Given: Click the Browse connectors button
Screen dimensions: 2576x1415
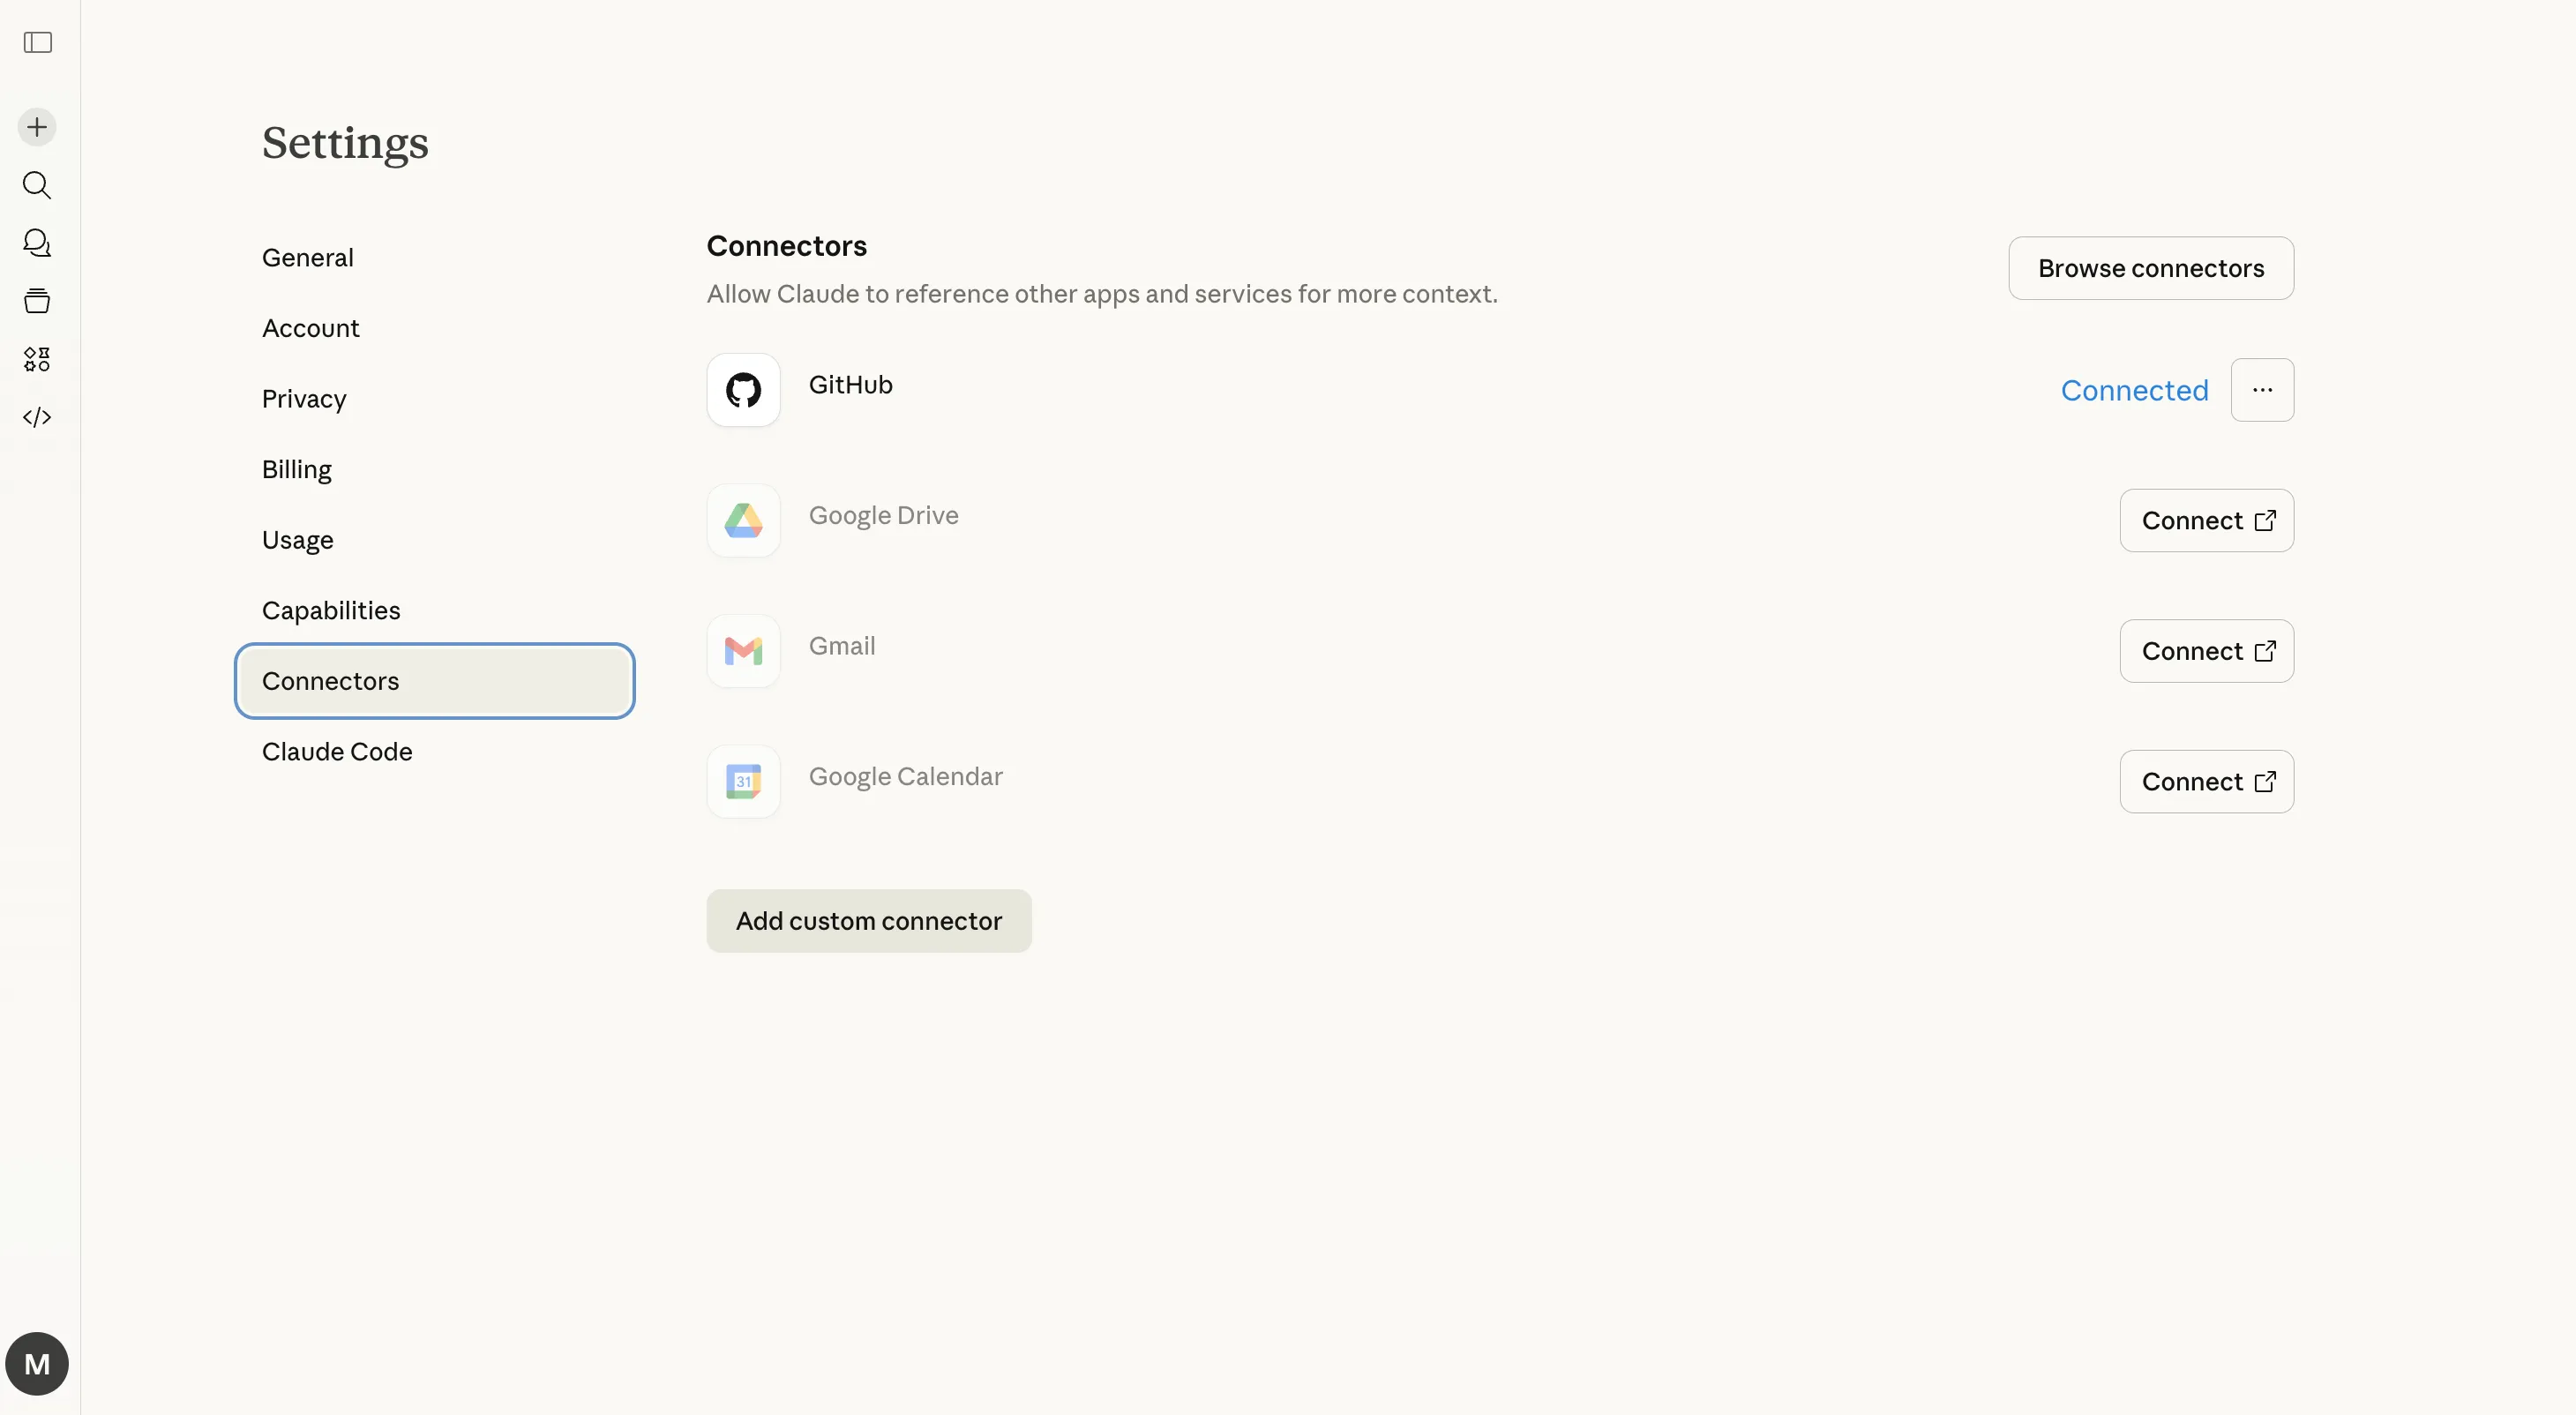Looking at the screenshot, I should tap(2152, 268).
